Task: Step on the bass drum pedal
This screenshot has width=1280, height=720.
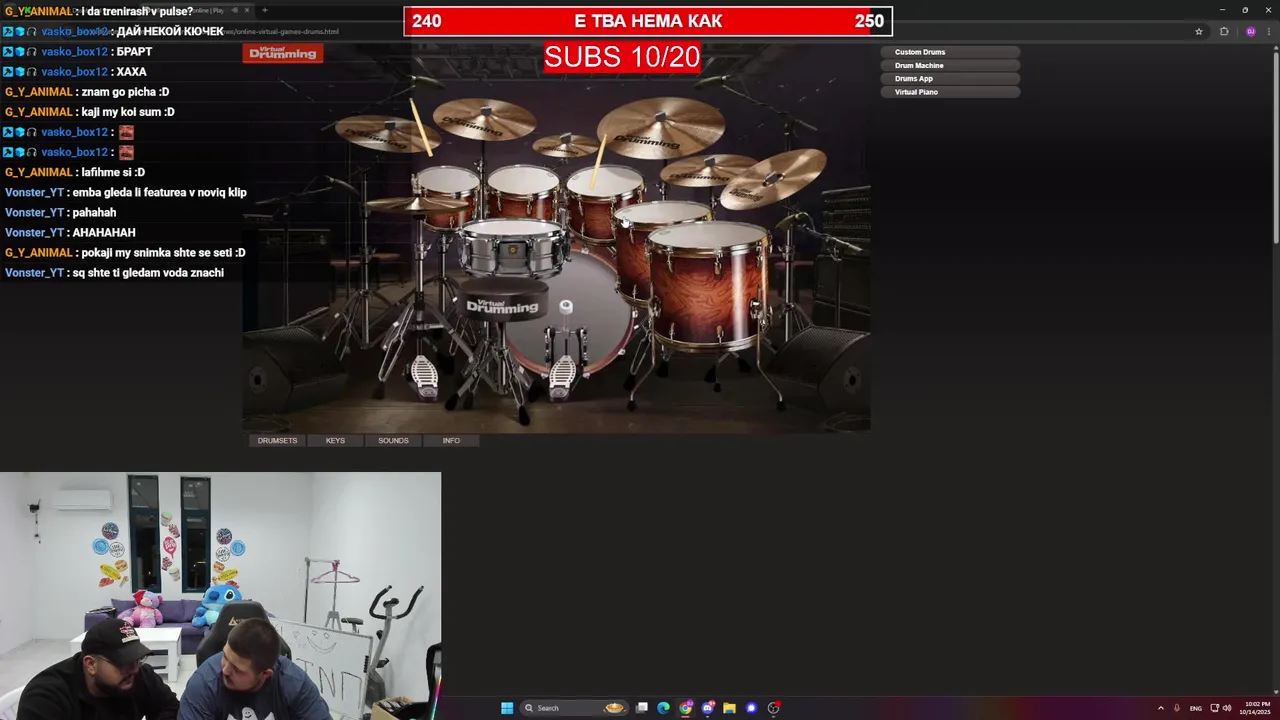Action: pos(562,380)
